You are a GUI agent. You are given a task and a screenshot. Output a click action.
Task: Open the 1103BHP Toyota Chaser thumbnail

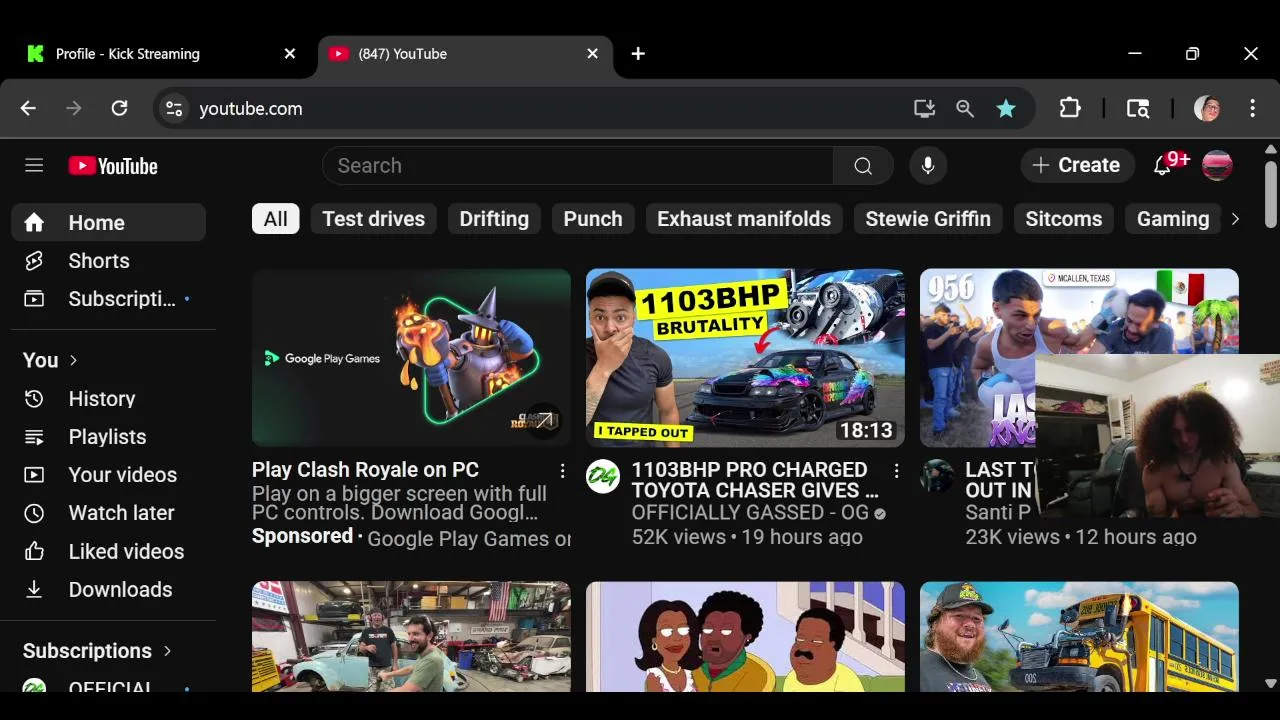pos(745,358)
